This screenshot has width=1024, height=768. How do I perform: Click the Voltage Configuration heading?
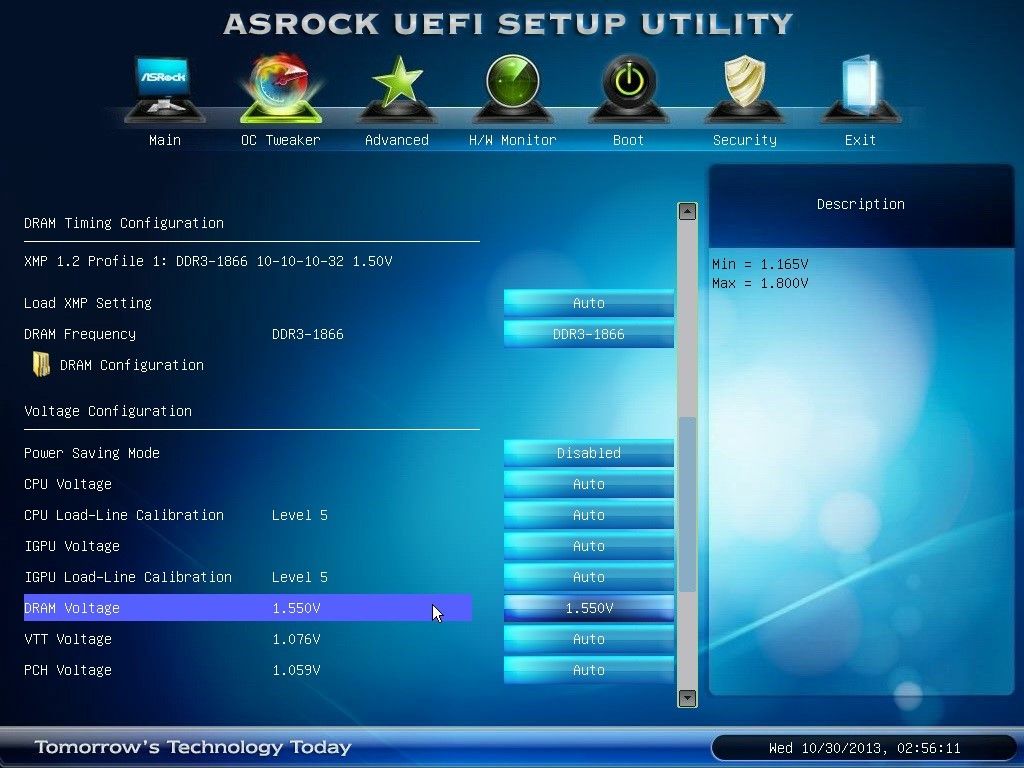108,411
